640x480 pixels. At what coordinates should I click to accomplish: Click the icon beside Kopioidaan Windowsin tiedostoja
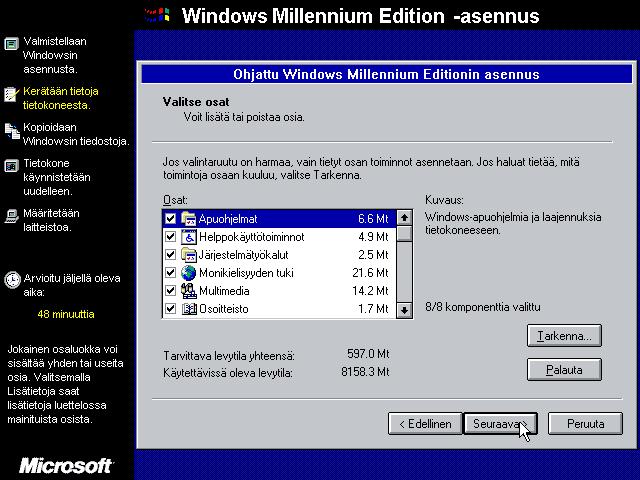pyautogui.click(x=12, y=131)
